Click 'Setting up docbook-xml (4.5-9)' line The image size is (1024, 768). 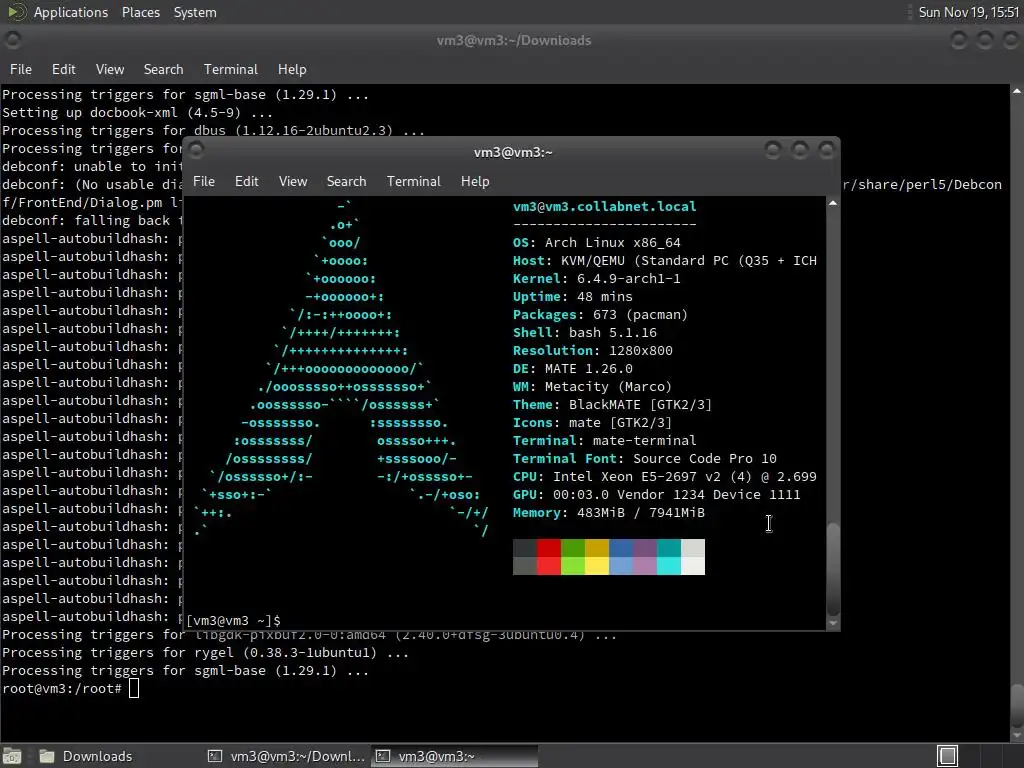click(x=137, y=112)
